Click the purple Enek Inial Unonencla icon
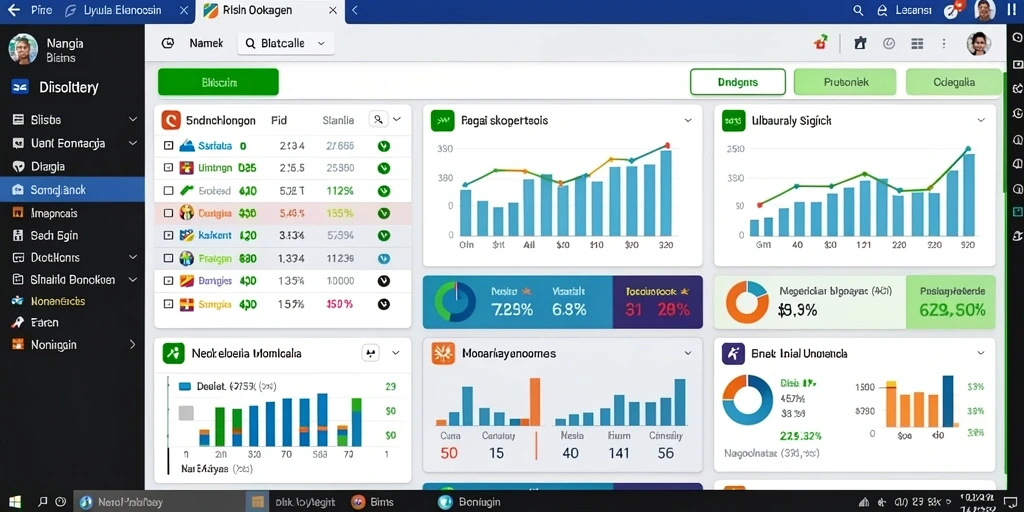 (733, 353)
